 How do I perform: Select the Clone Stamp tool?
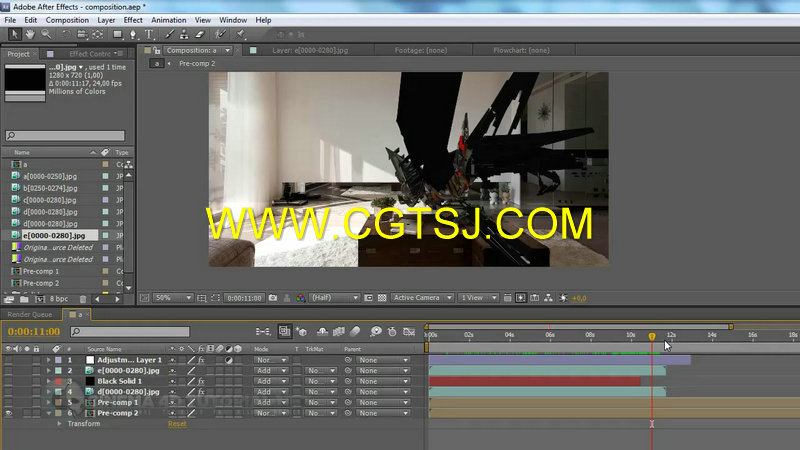click(x=184, y=34)
